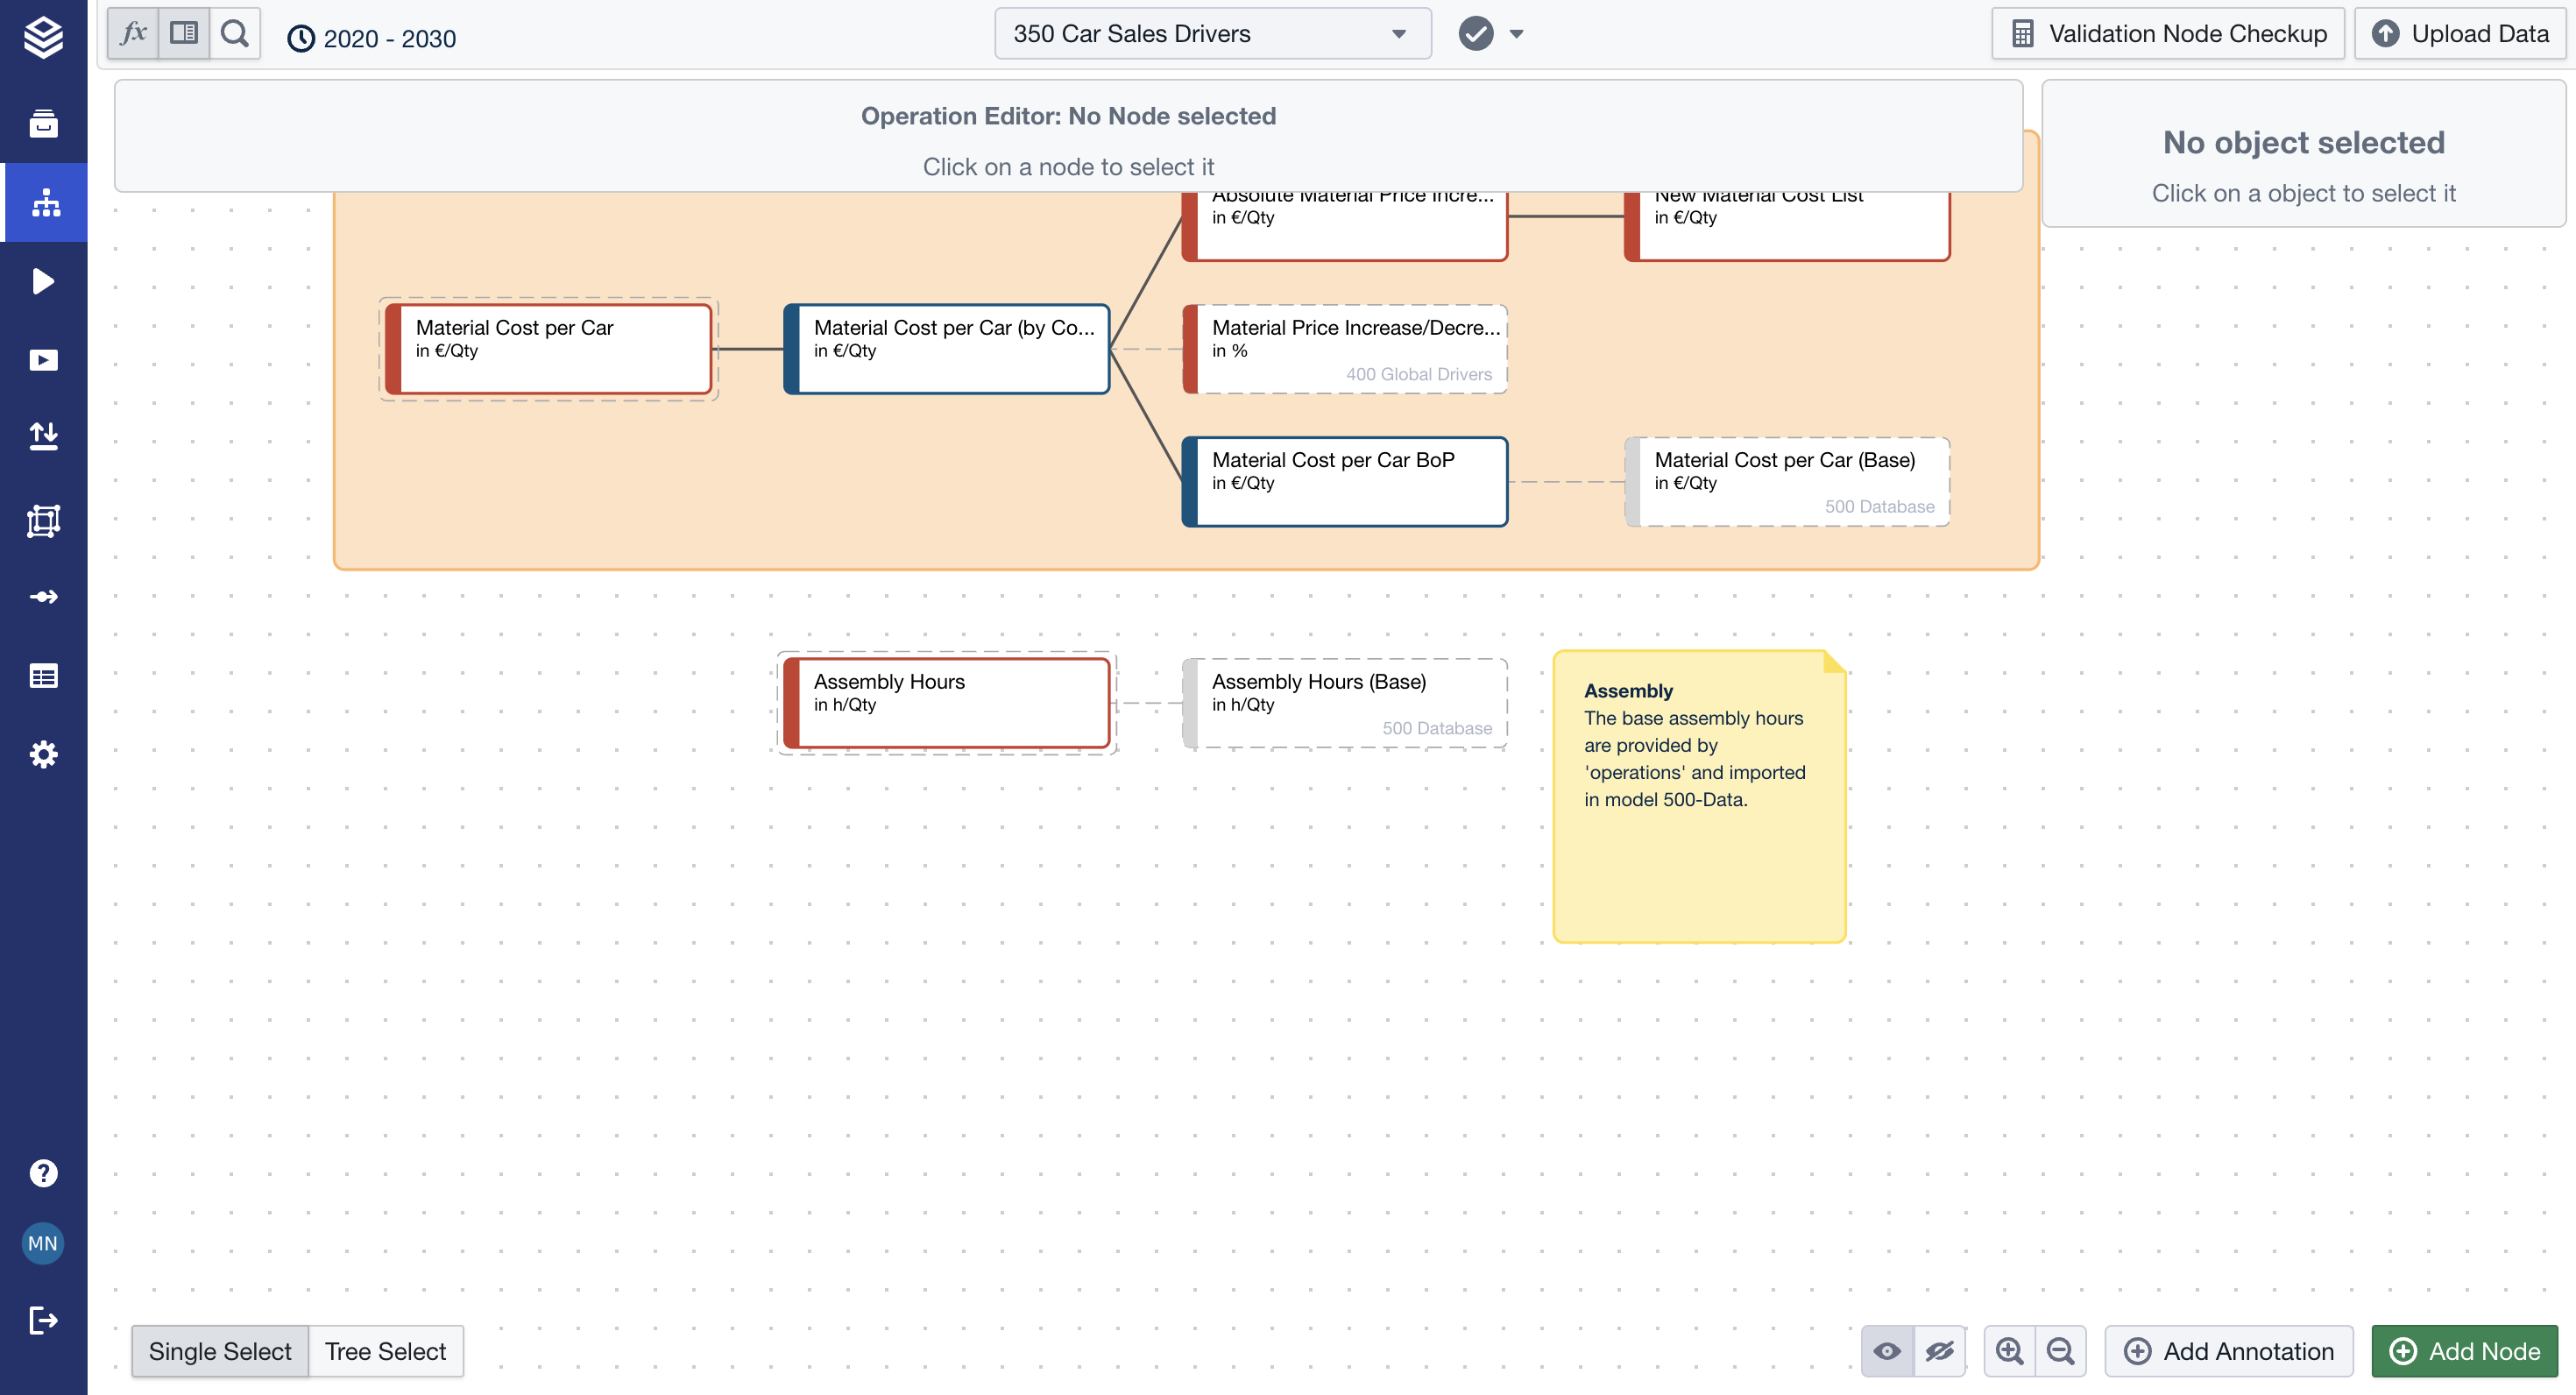Image resolution: width=2576 pixels, height=1395 pixels.
Task: Click Validation Node Checkup button
Action: (2168, 33)
